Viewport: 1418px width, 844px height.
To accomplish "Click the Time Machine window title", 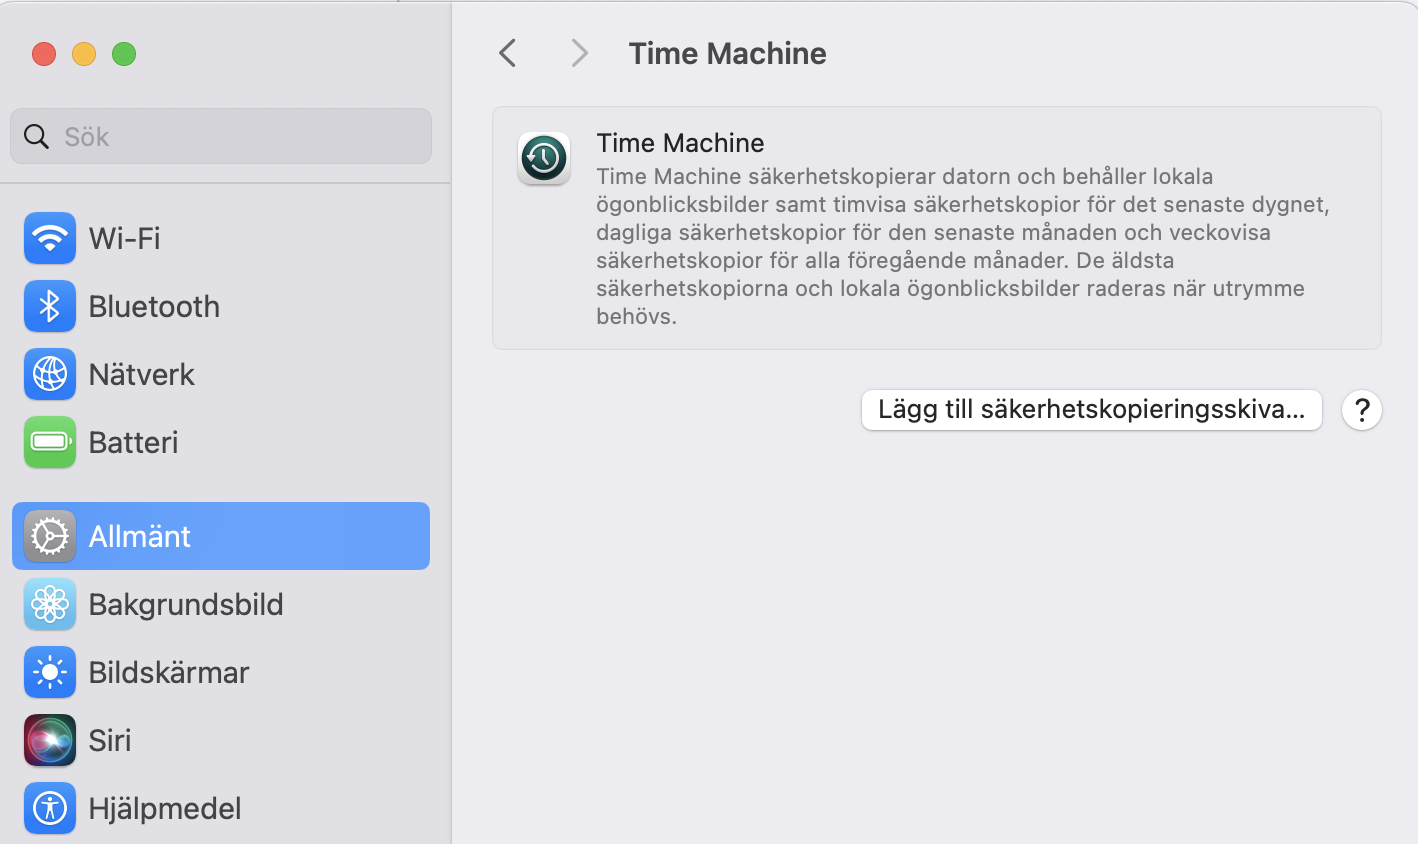I will (x=728, y=53).
